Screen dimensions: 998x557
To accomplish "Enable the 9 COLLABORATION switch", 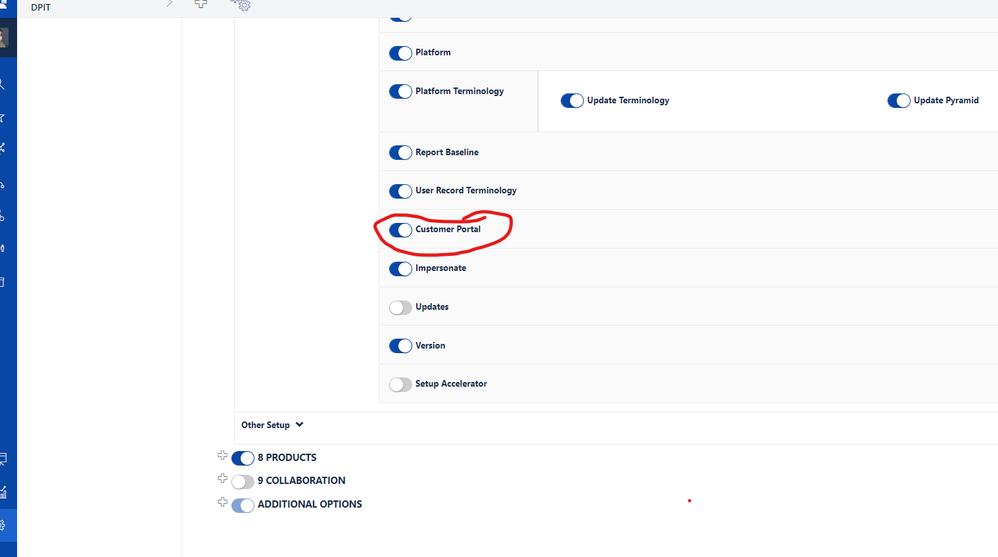I will click(242, 481).
